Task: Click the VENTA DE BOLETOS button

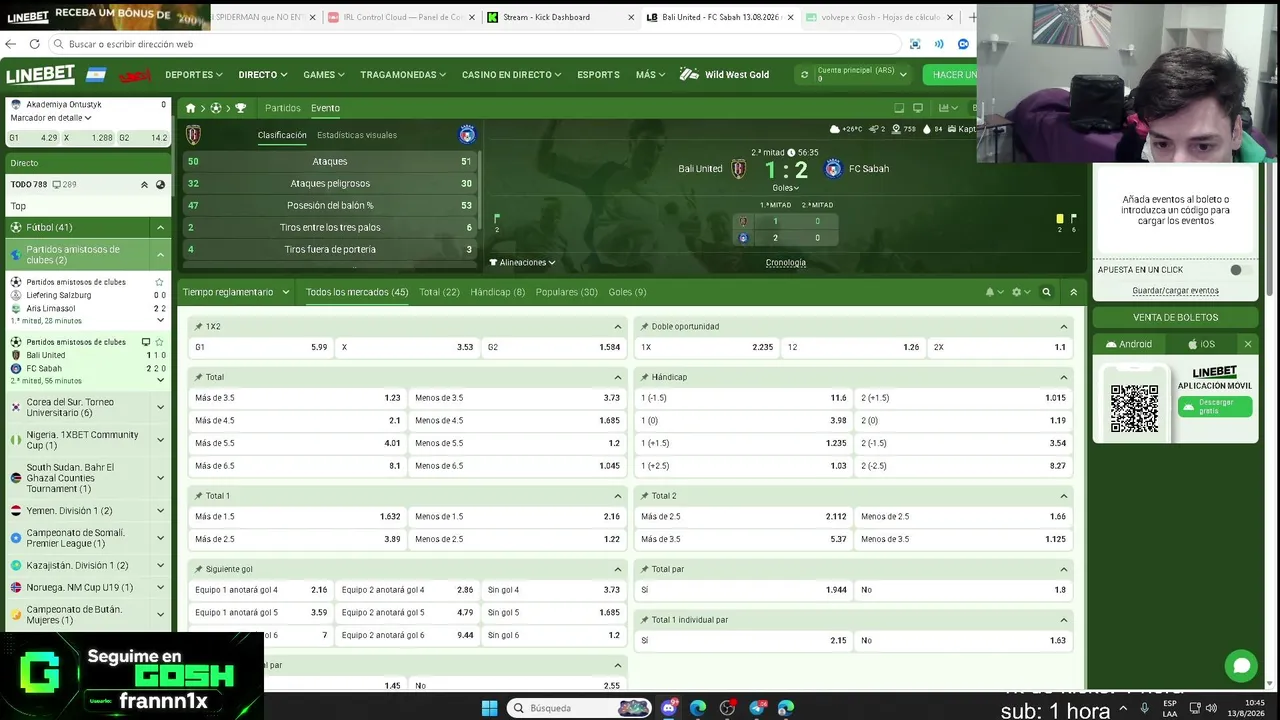Action: [1175, 317]
